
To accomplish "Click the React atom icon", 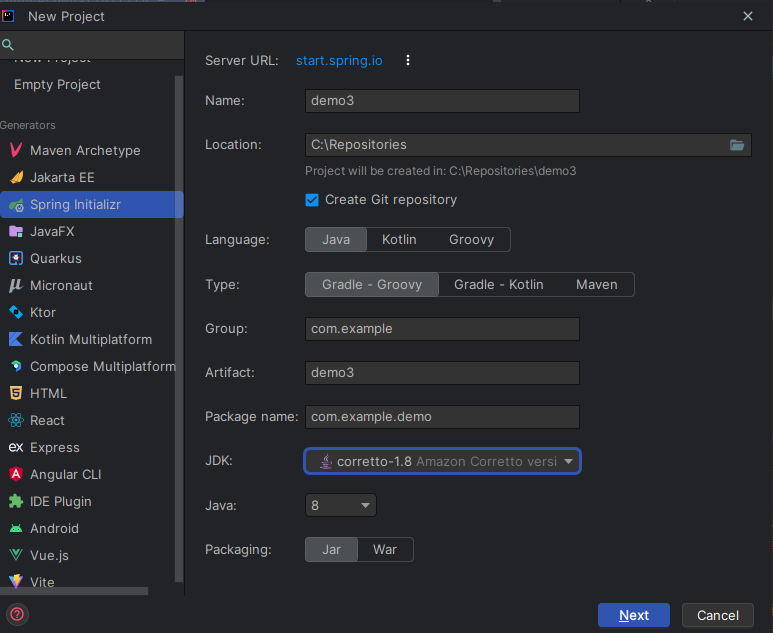I will click(16, 421).
